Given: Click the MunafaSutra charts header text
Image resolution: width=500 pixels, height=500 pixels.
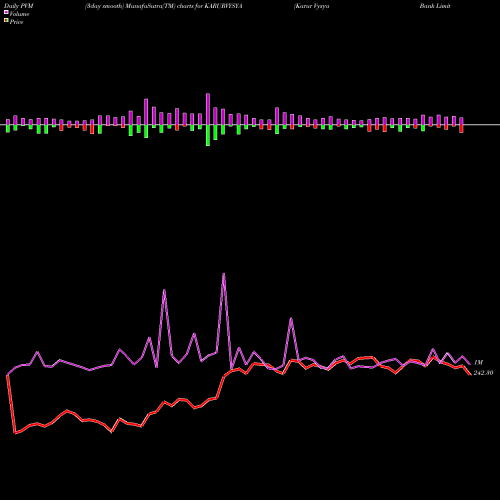Looking at the screenshot, I should 164,6.
